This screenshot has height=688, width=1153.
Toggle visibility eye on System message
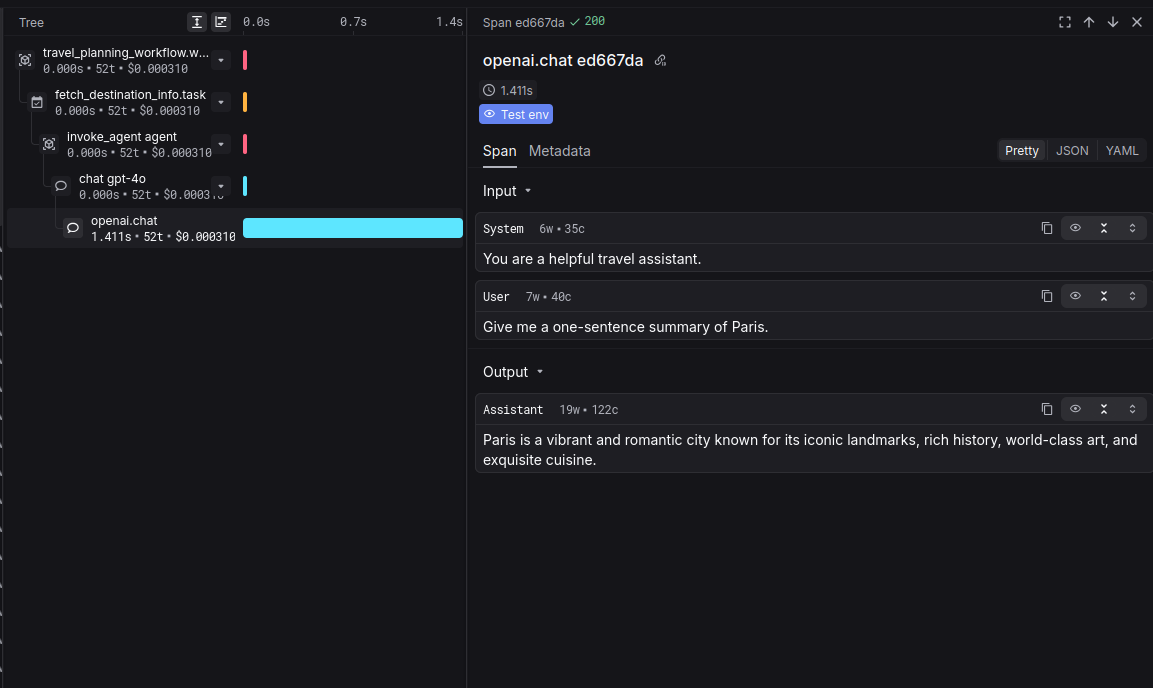[1075, 228]
